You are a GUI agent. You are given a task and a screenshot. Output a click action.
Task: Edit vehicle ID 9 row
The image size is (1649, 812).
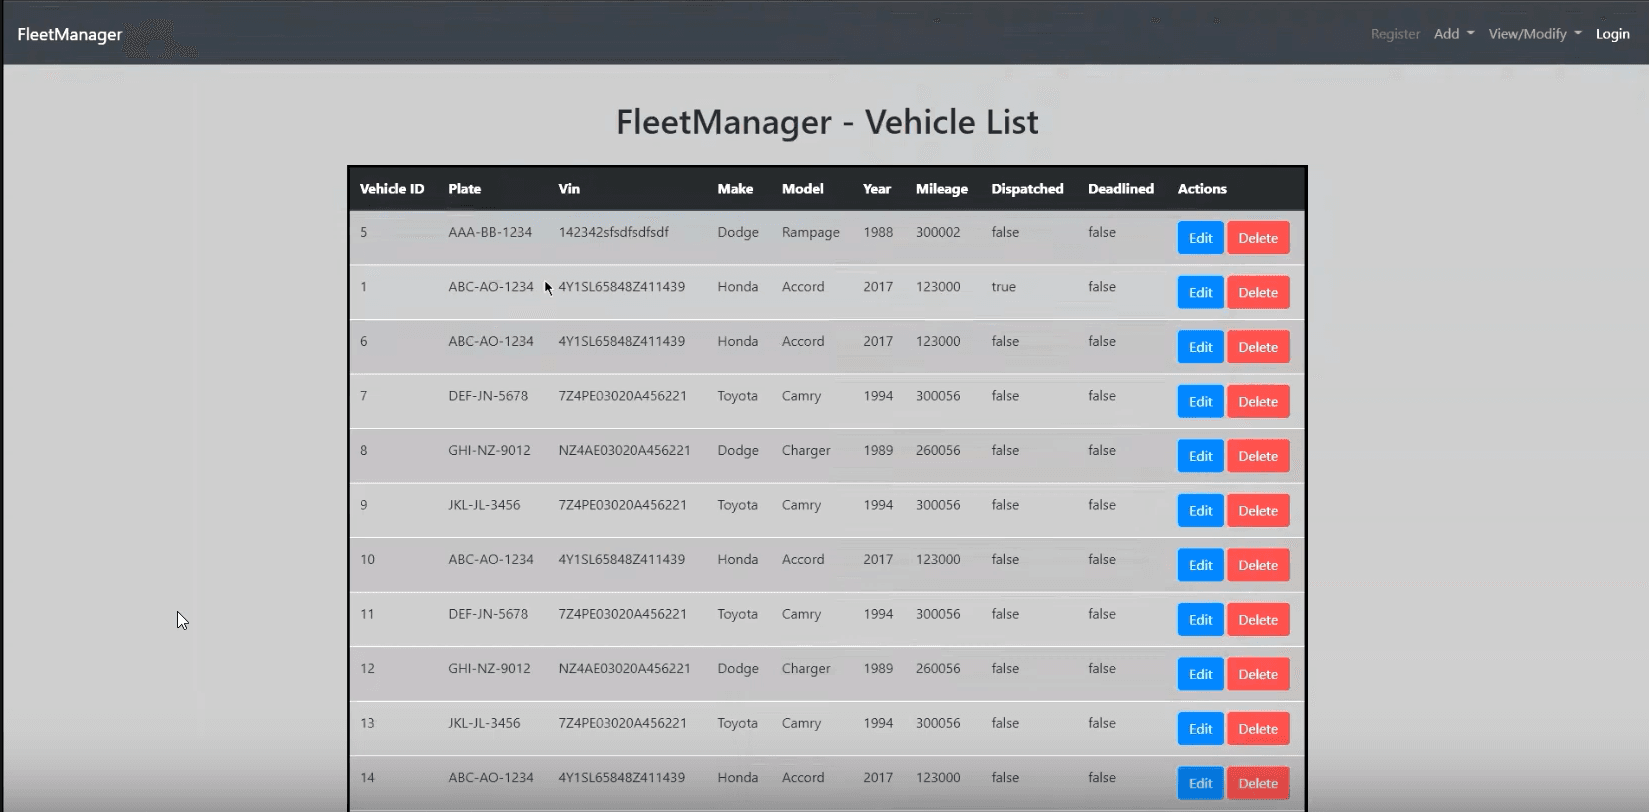1201,511
